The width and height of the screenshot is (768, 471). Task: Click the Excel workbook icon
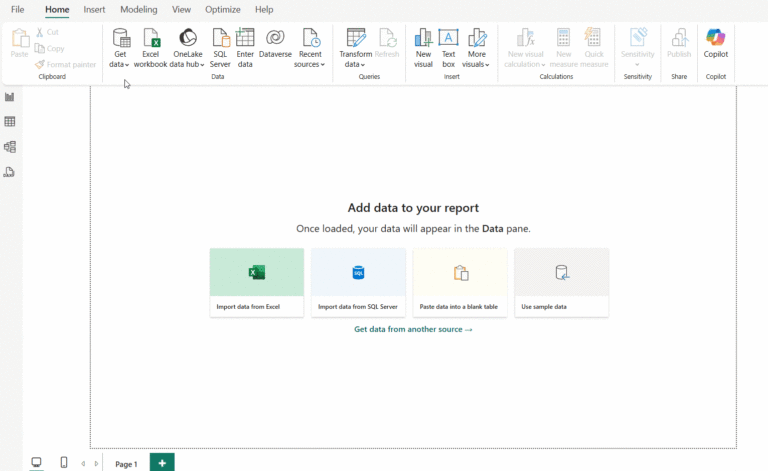click(x=151, y=39)
